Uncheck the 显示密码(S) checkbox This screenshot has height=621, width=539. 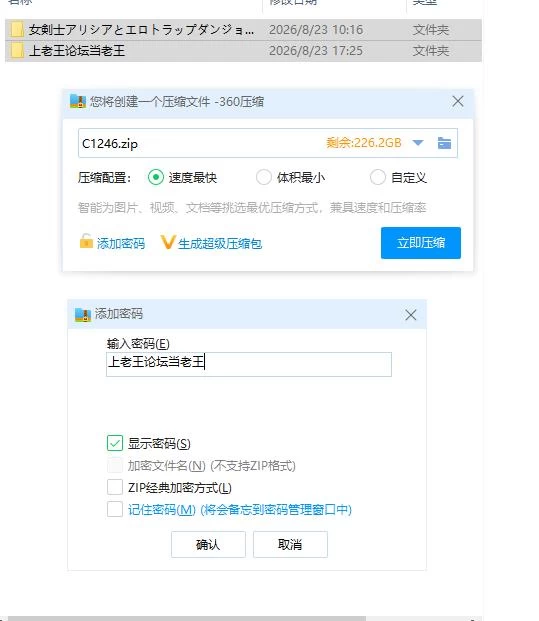point(115,443)
